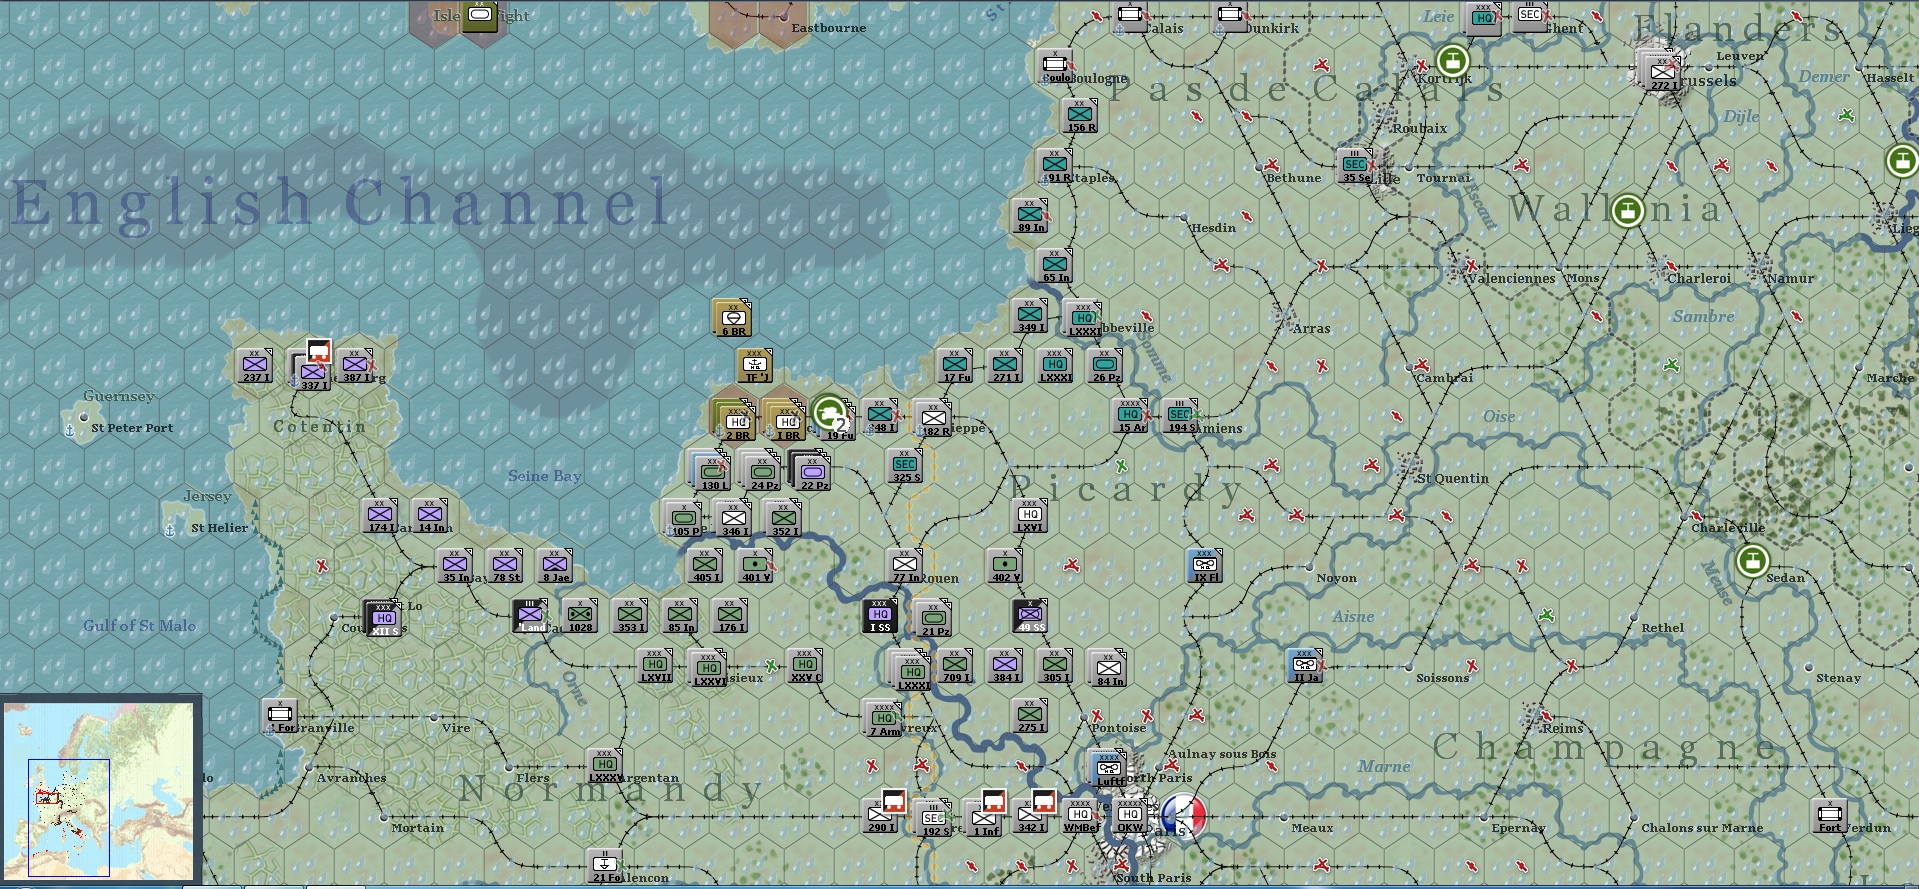Select the 325 S security unit counter

point(905,465)
